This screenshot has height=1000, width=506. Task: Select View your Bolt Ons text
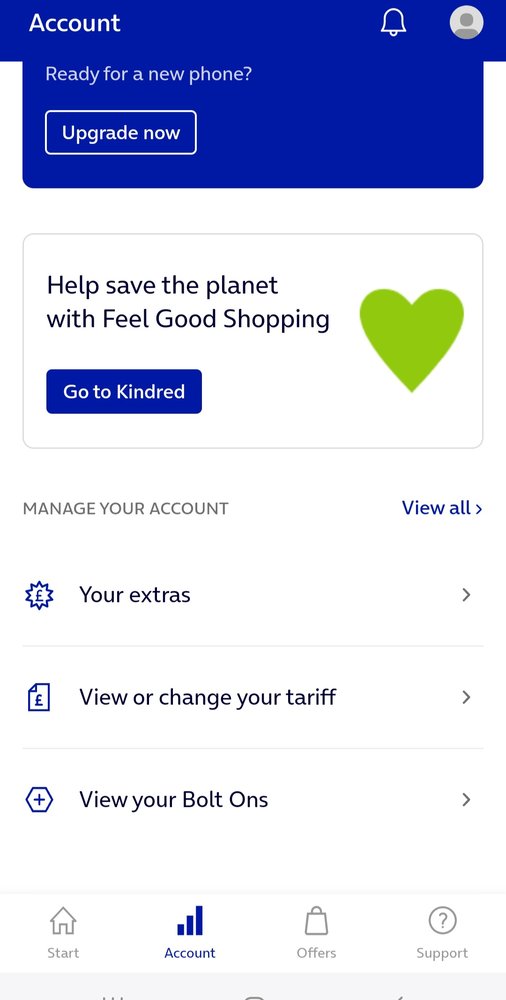pos(174,800)
